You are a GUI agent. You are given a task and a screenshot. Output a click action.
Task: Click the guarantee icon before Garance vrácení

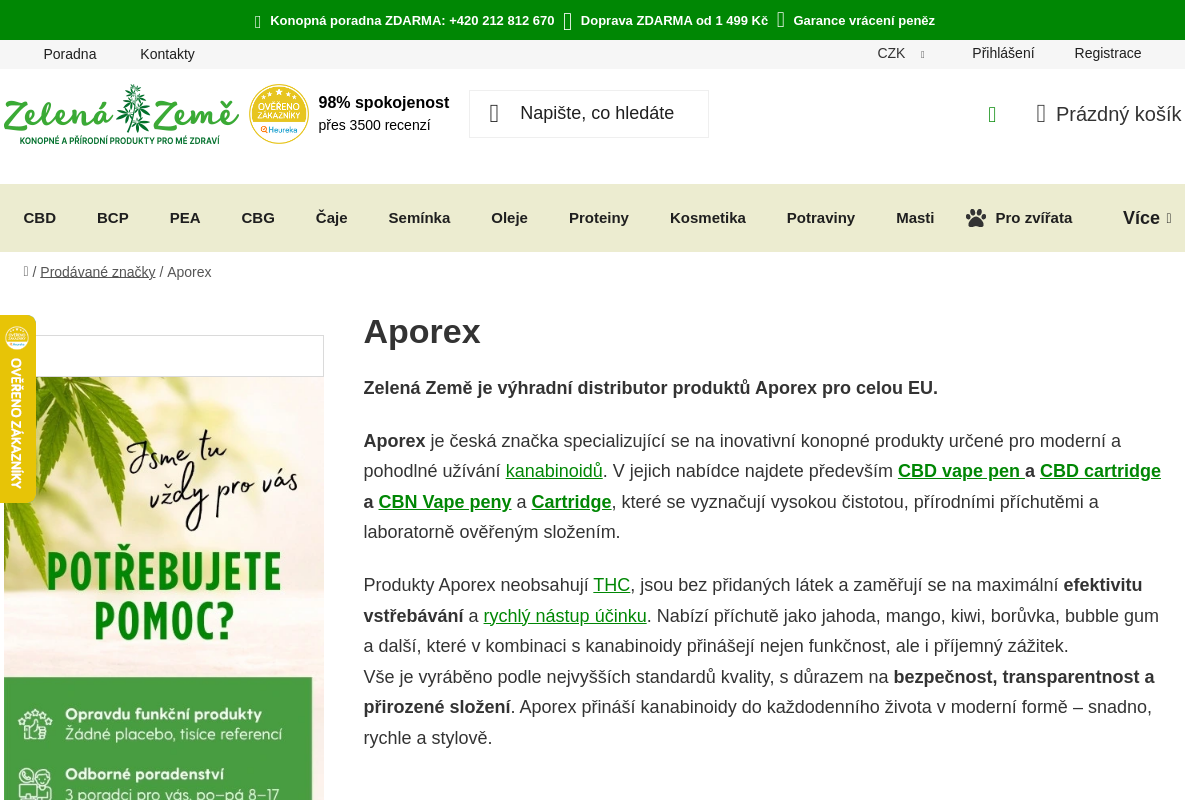781,20
